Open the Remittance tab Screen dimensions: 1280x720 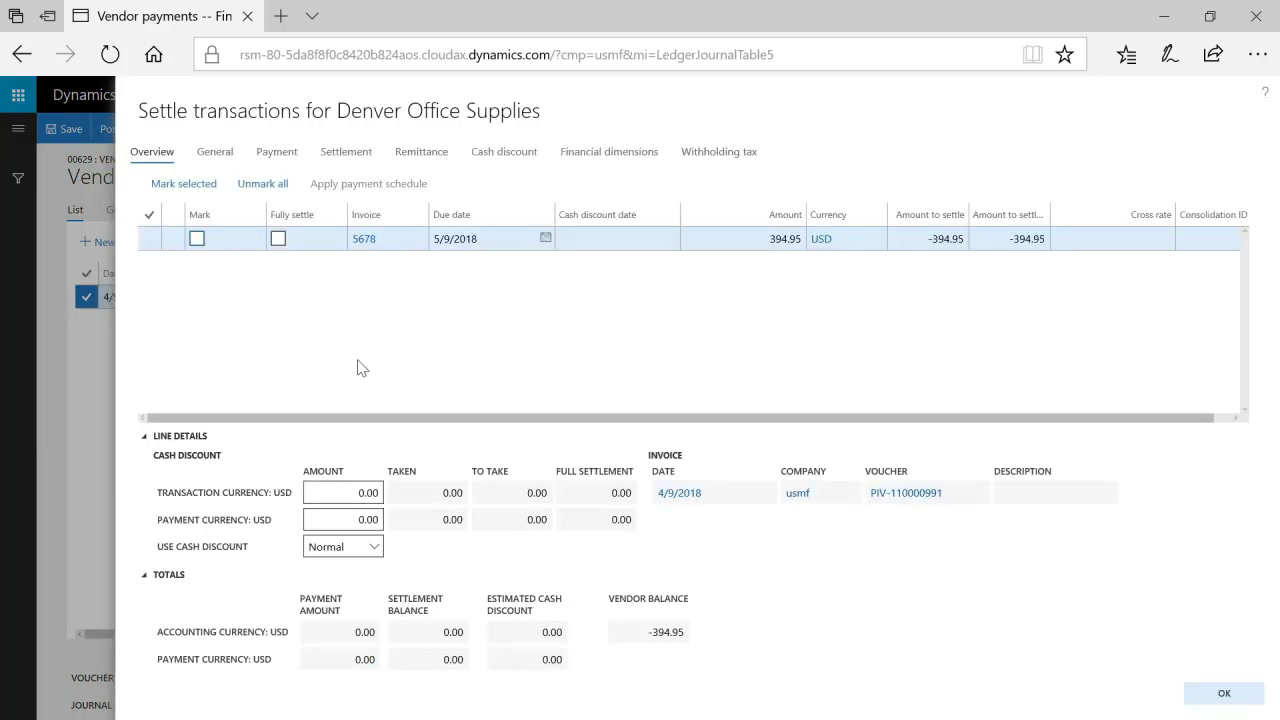[421, 152]
